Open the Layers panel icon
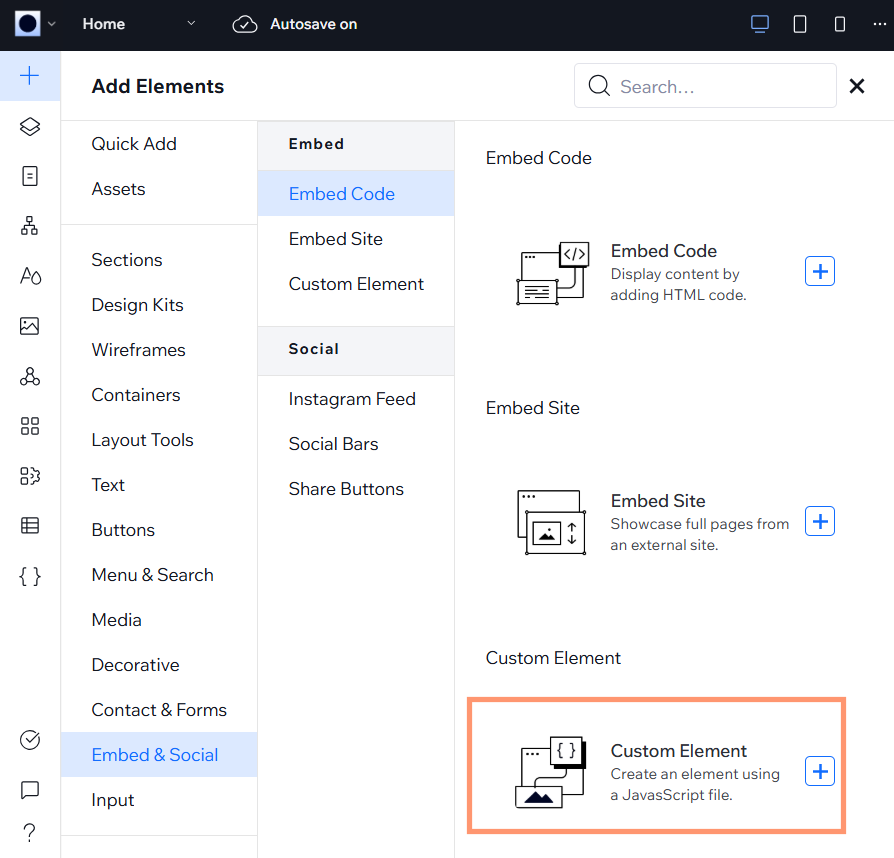This screenshot has width=894, height=858. tap(30, 126)
